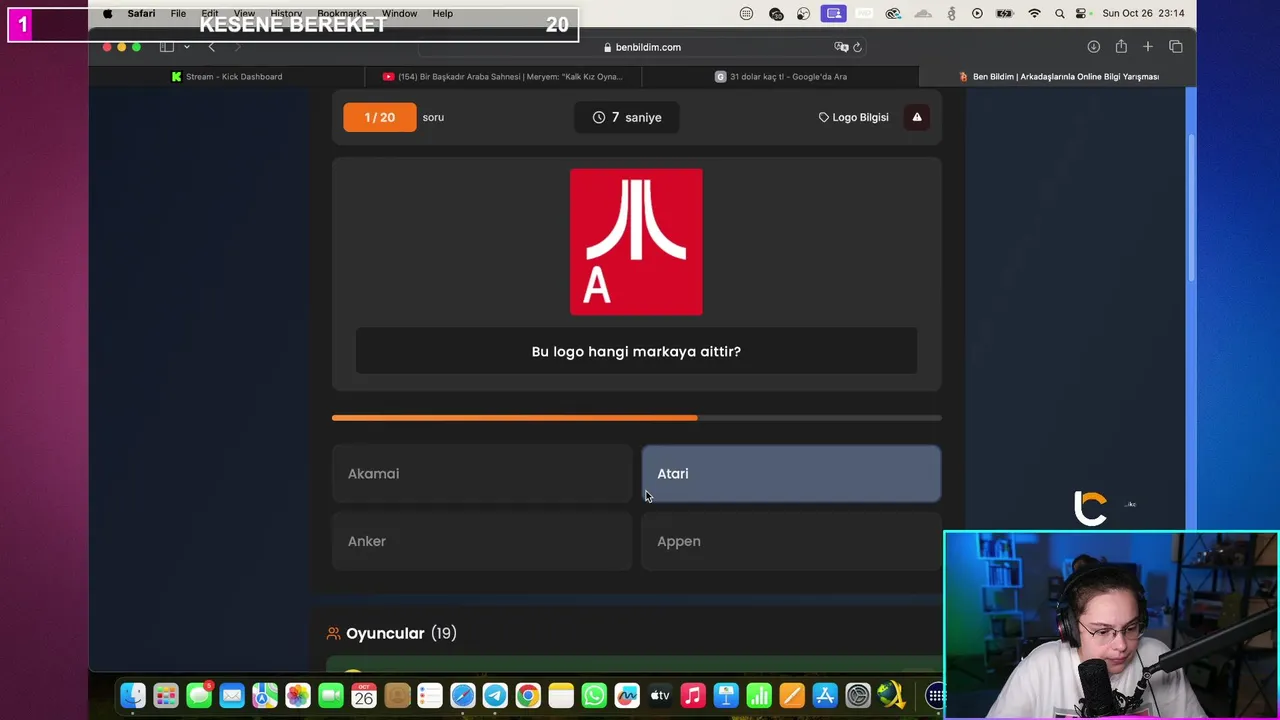Open Finder from the dock
The image size is (1280, 720).
tap(133, 695)
